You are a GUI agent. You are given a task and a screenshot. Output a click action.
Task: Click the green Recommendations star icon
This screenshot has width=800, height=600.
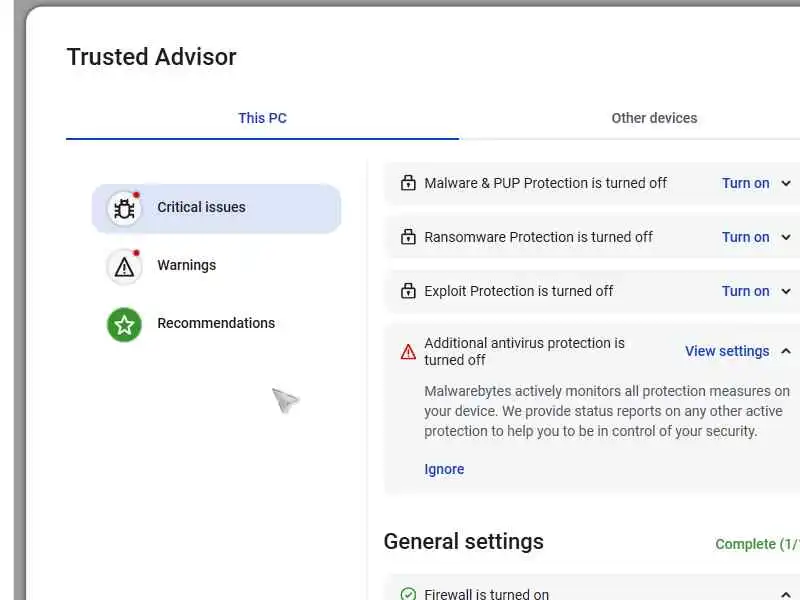tap(124, 324)
